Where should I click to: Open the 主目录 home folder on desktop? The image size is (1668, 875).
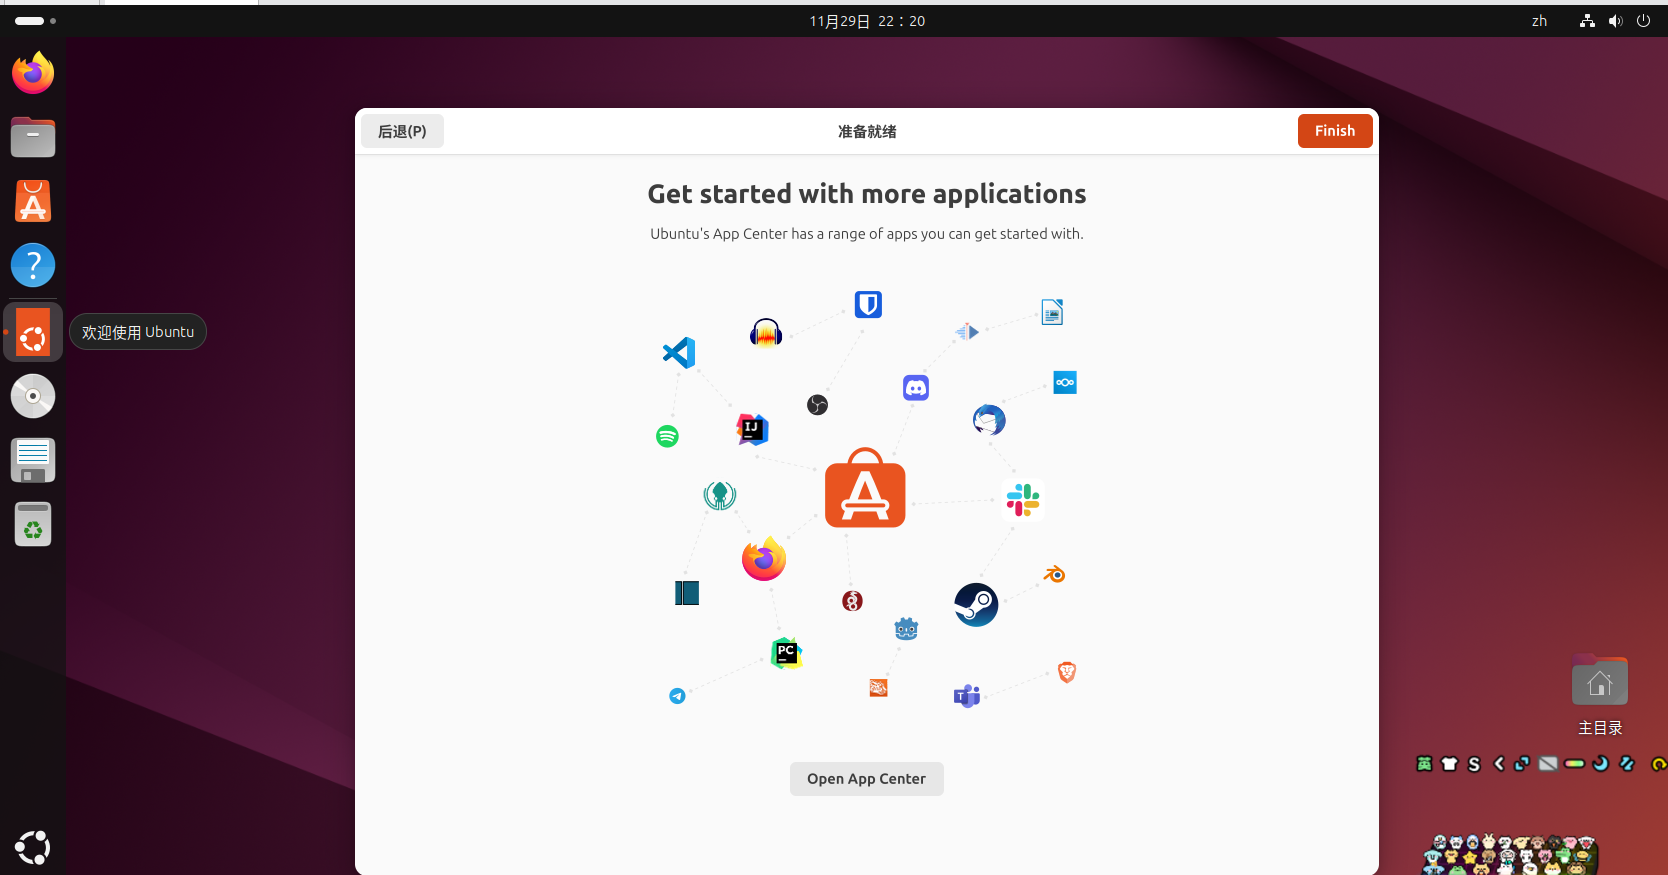click(x=1600, y=696)
